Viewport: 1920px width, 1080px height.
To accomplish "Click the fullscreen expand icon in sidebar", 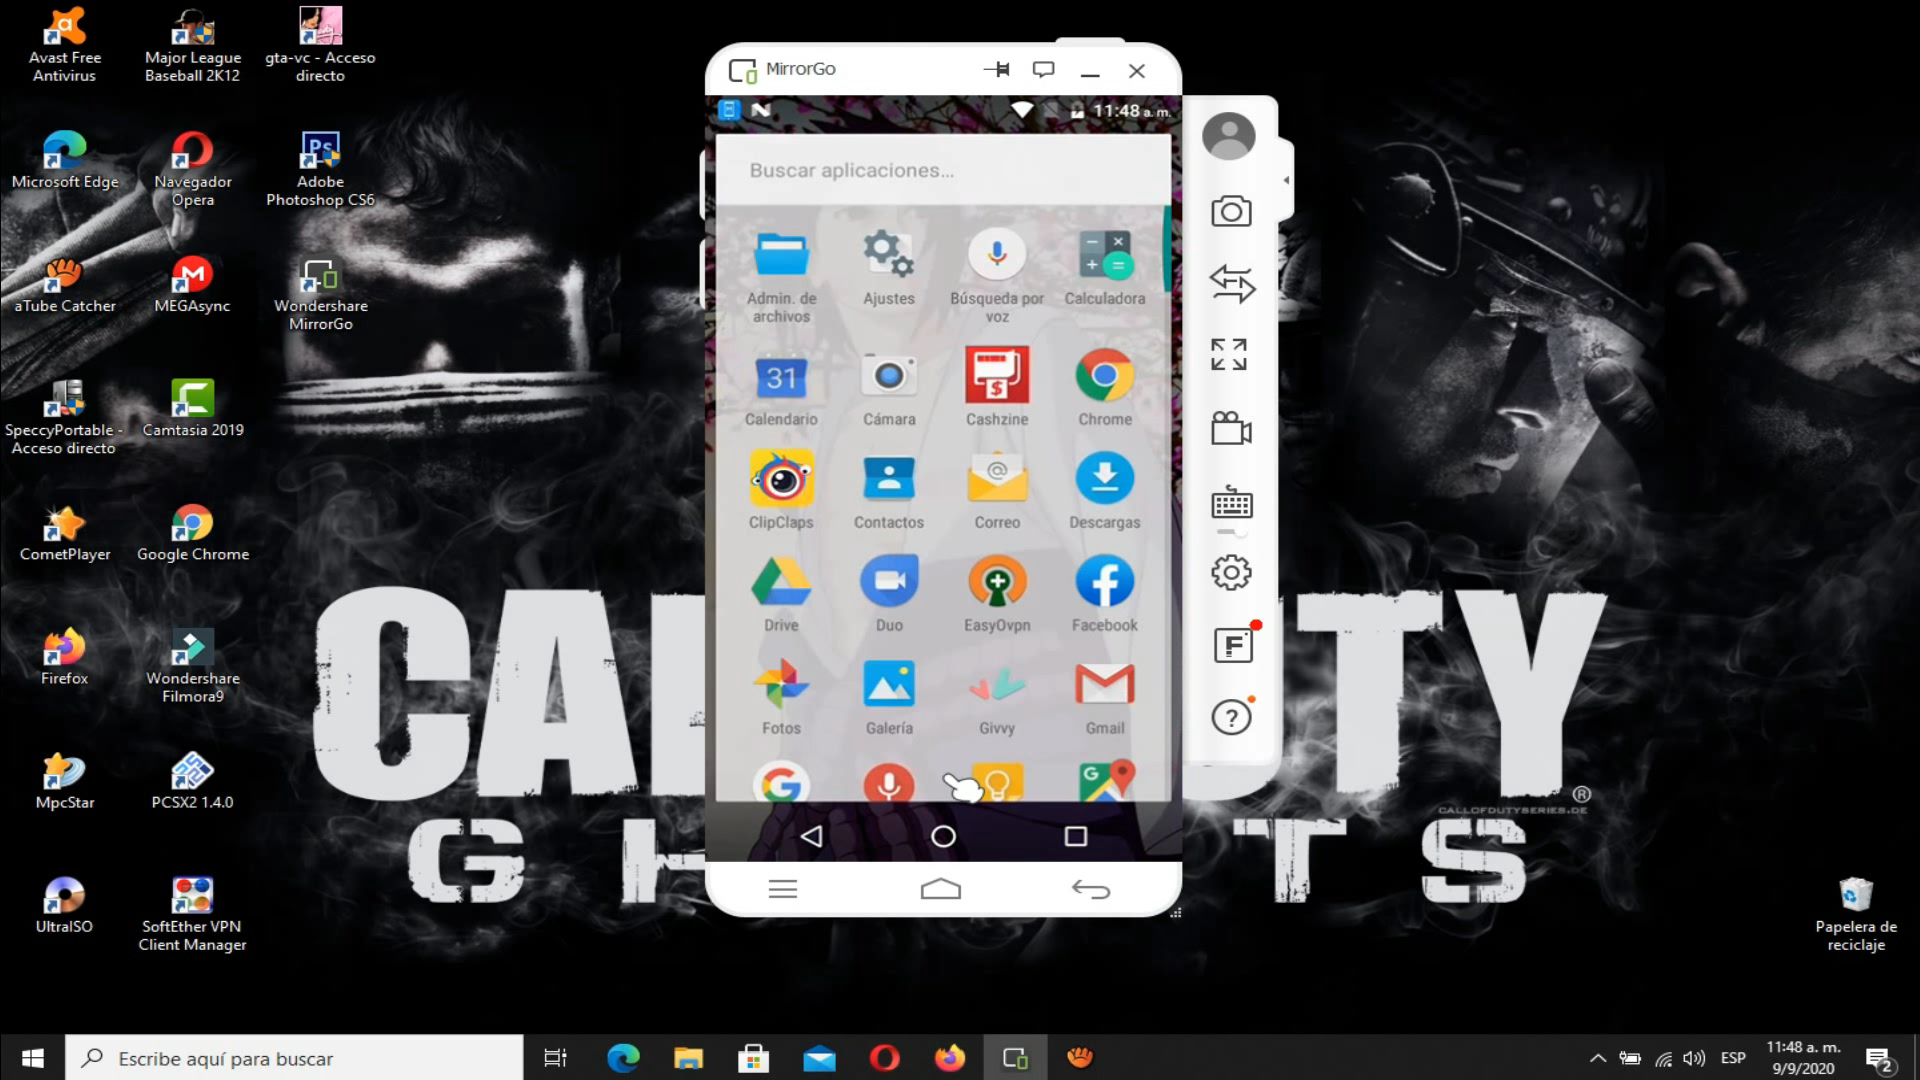I will pyautogui.click(x=1229, y=355).
